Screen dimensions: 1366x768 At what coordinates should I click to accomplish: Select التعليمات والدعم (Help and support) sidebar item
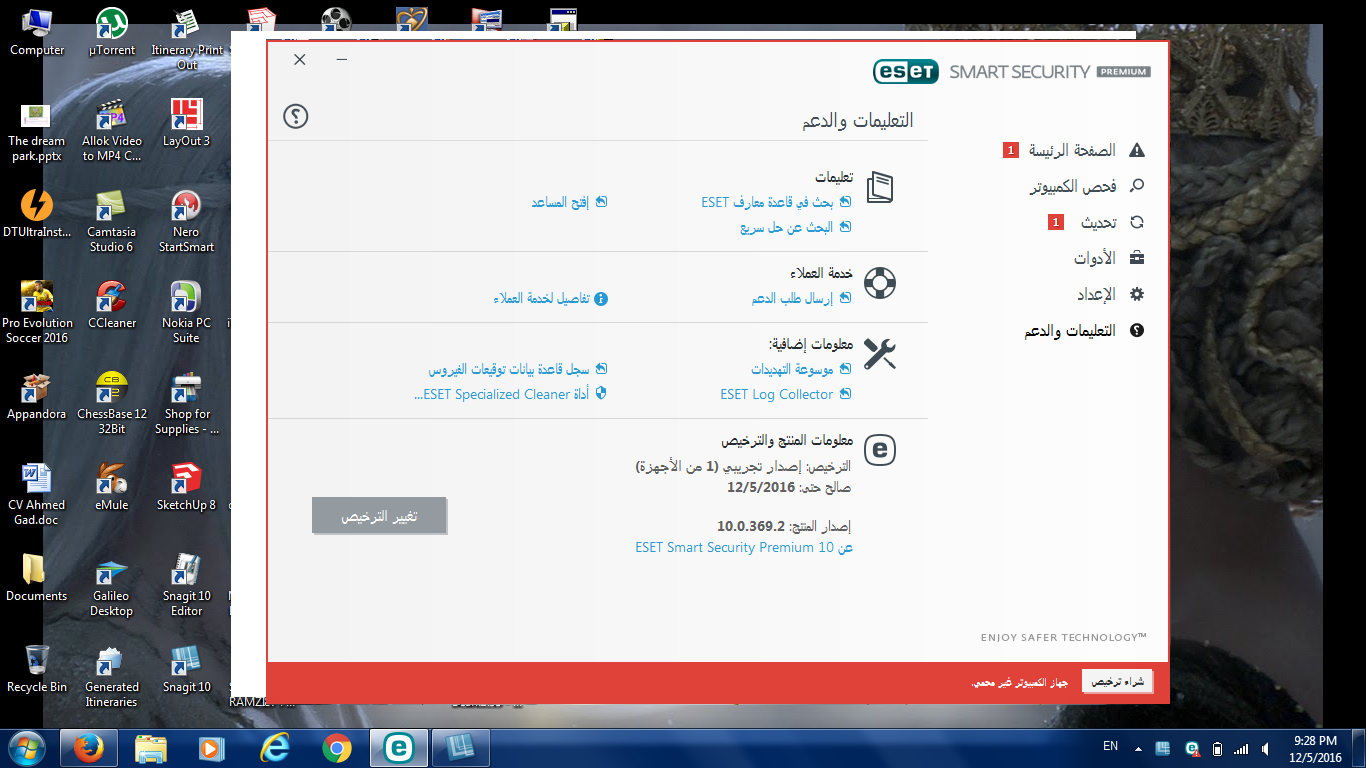[1083, 331]
